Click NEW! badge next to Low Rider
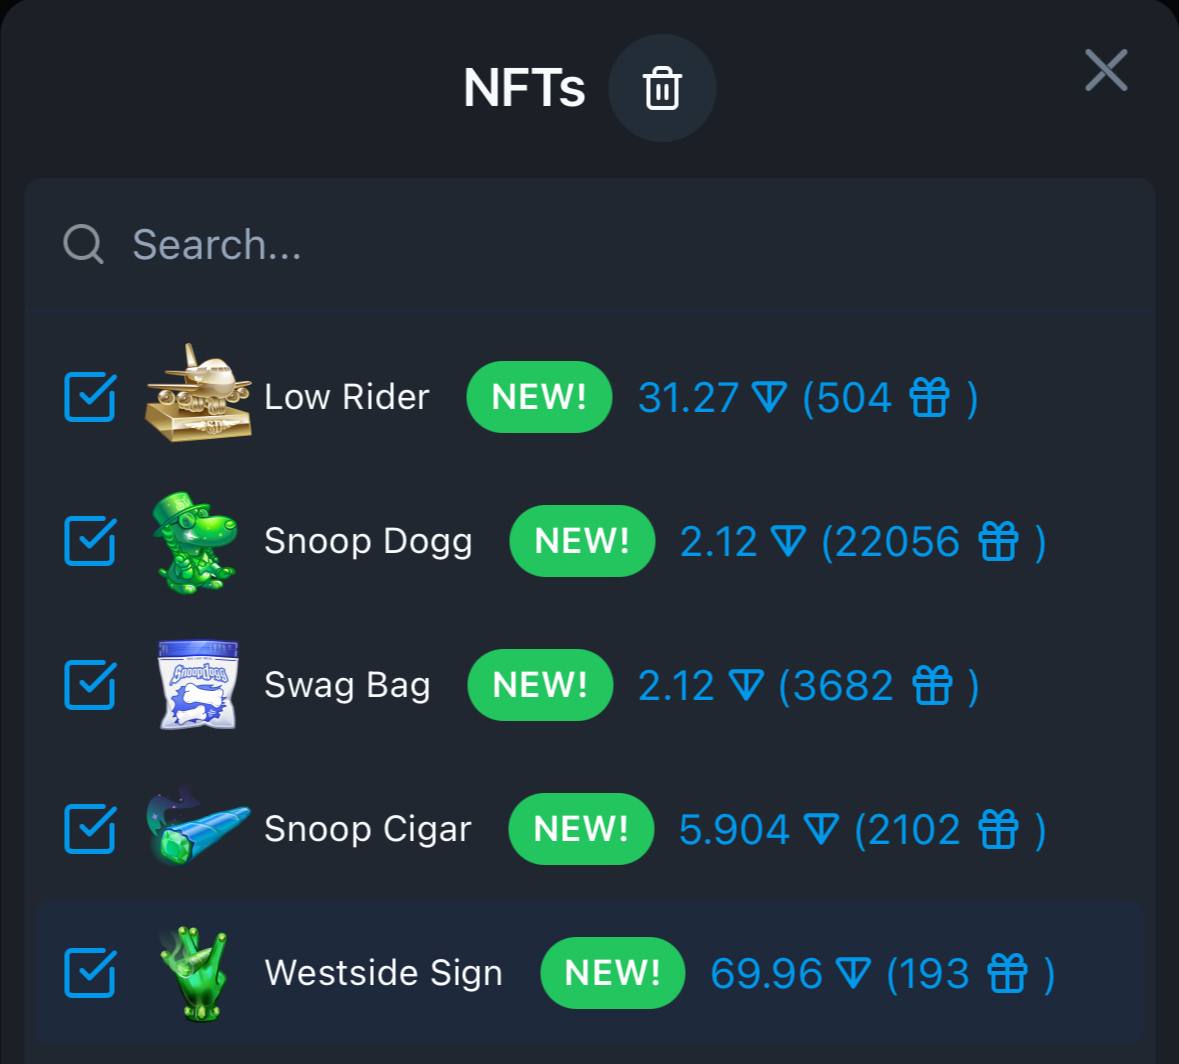1179x1064 pixels. (x=539, y=397)
